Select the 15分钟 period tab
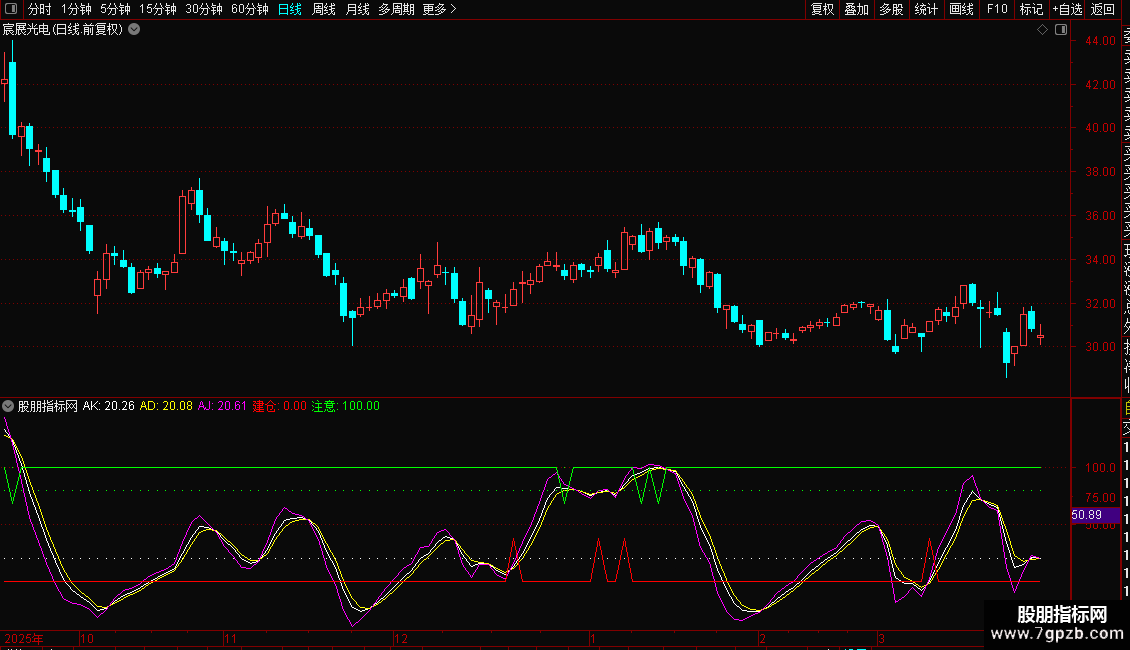Screen dimensions: 1130x650 pyautogui.click(x=157, y=9)
